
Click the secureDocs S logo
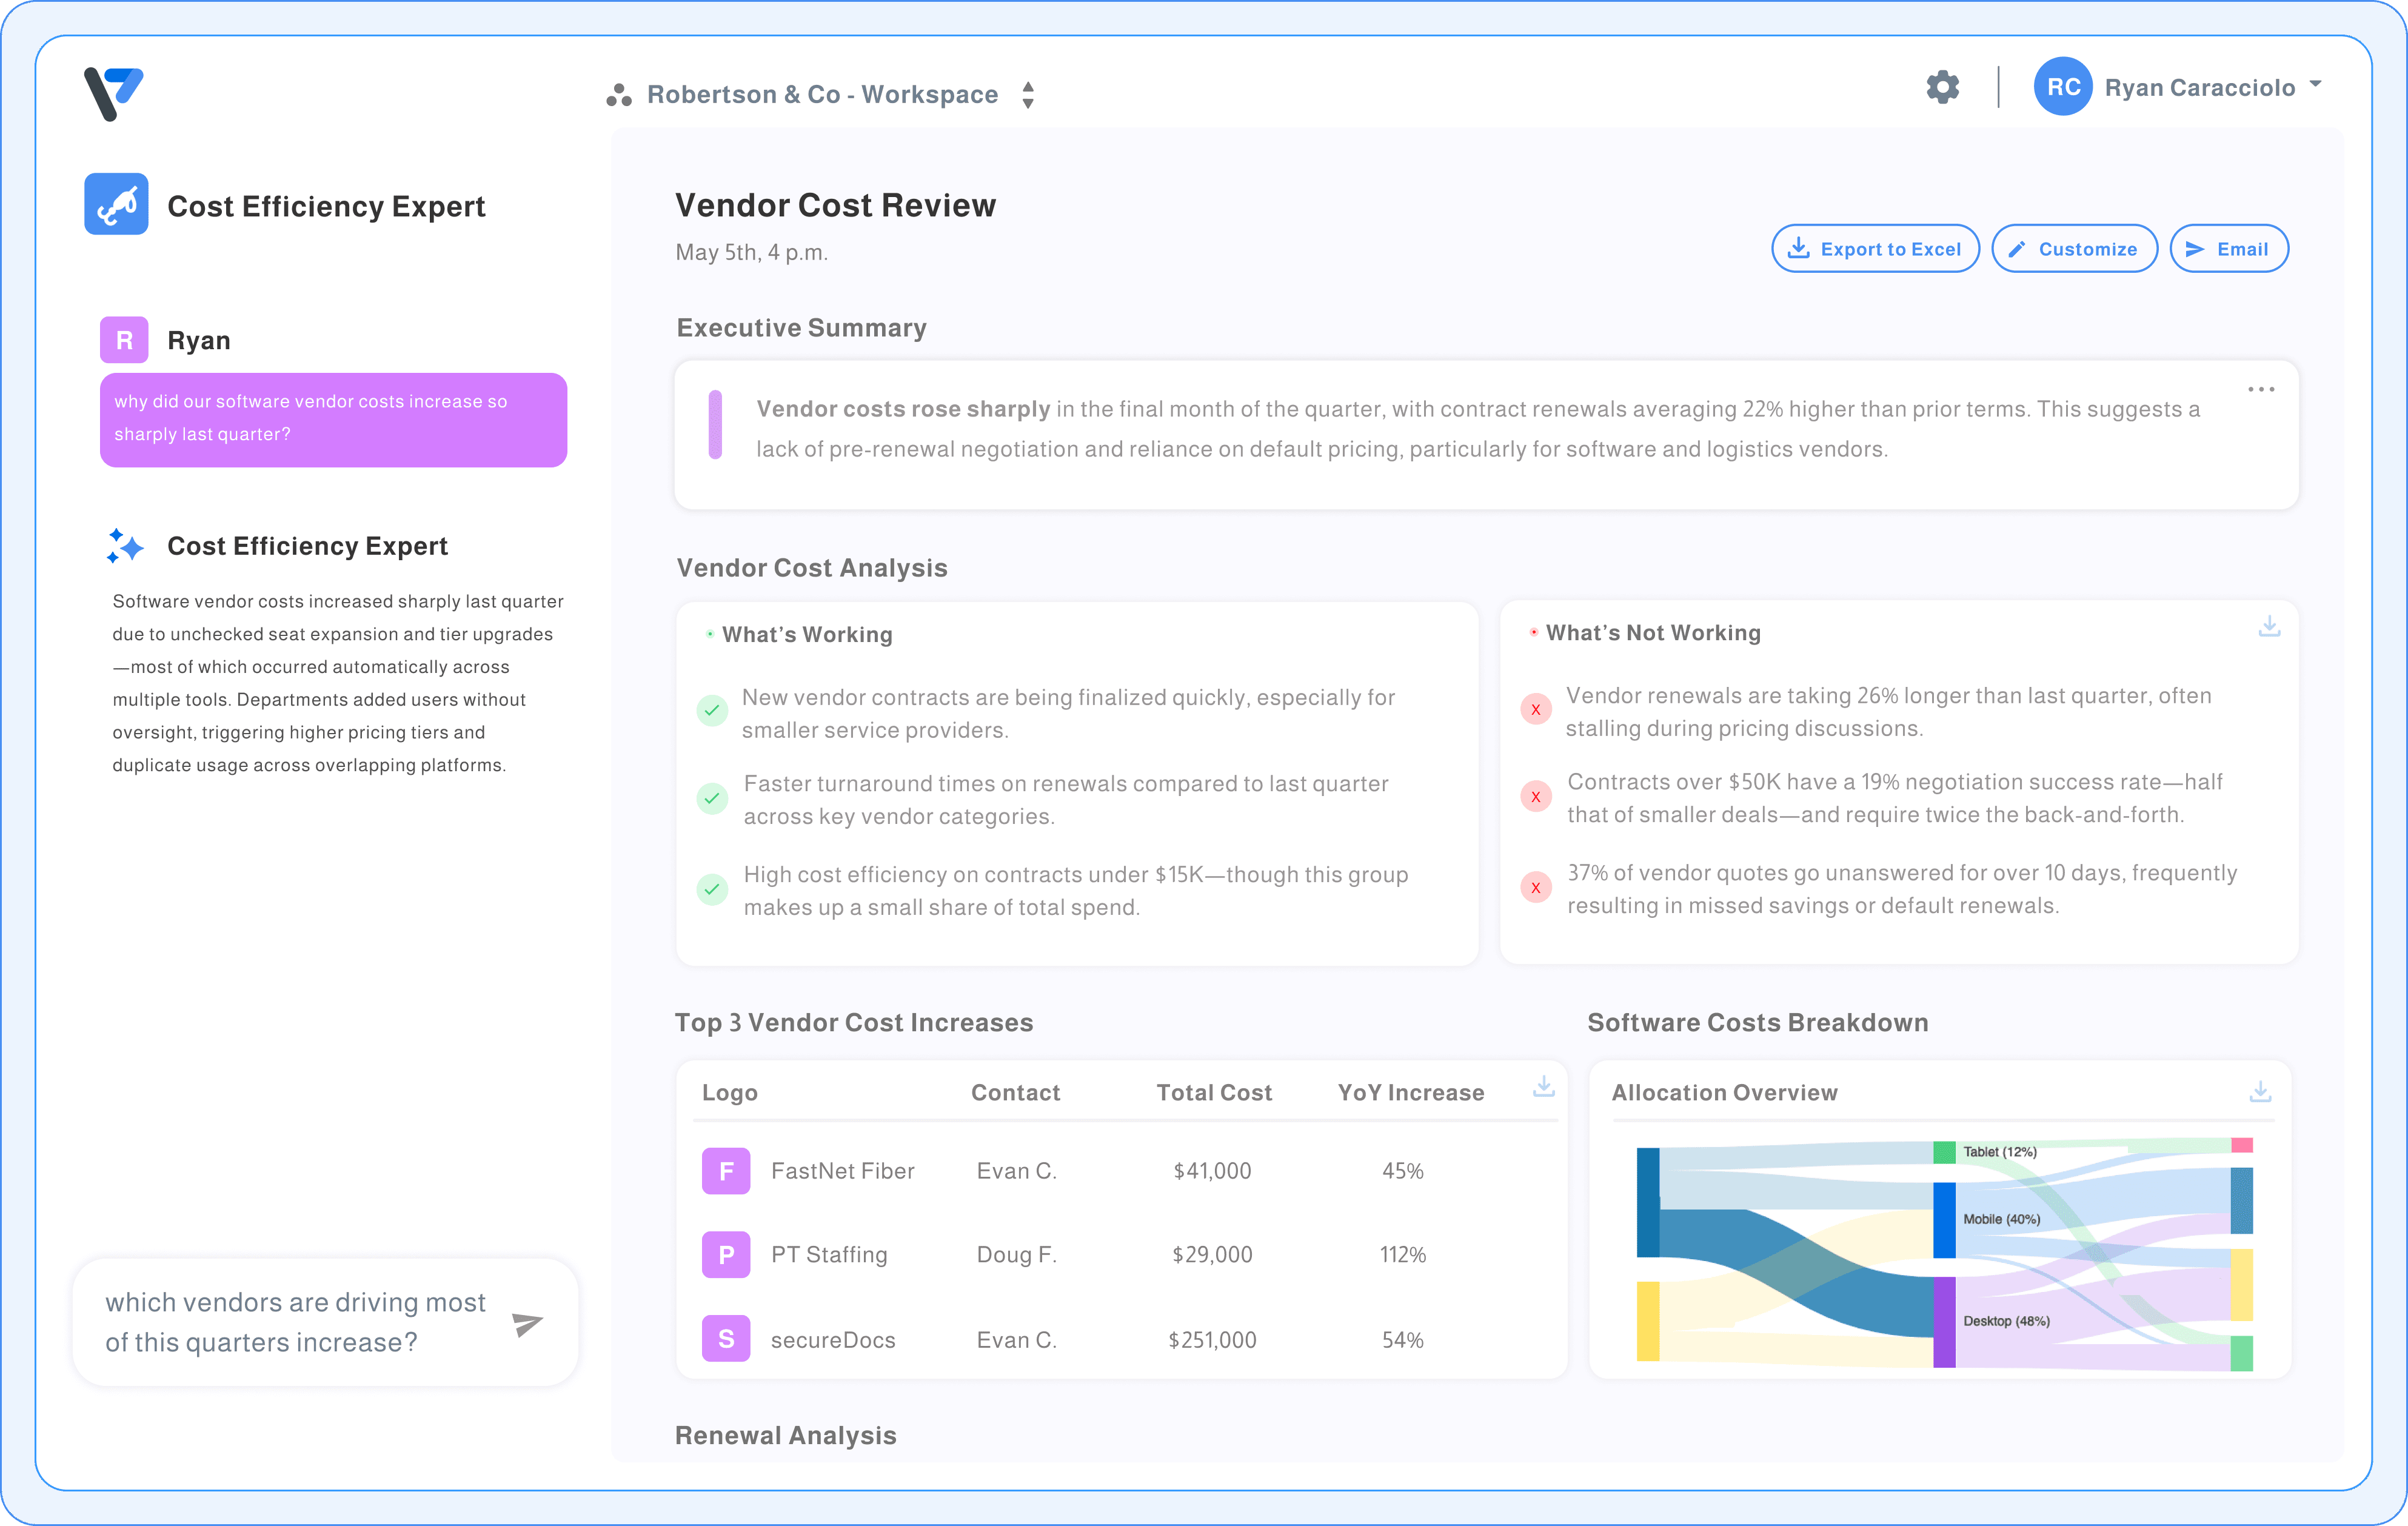pyautogui.click(x=726, y=1339)
